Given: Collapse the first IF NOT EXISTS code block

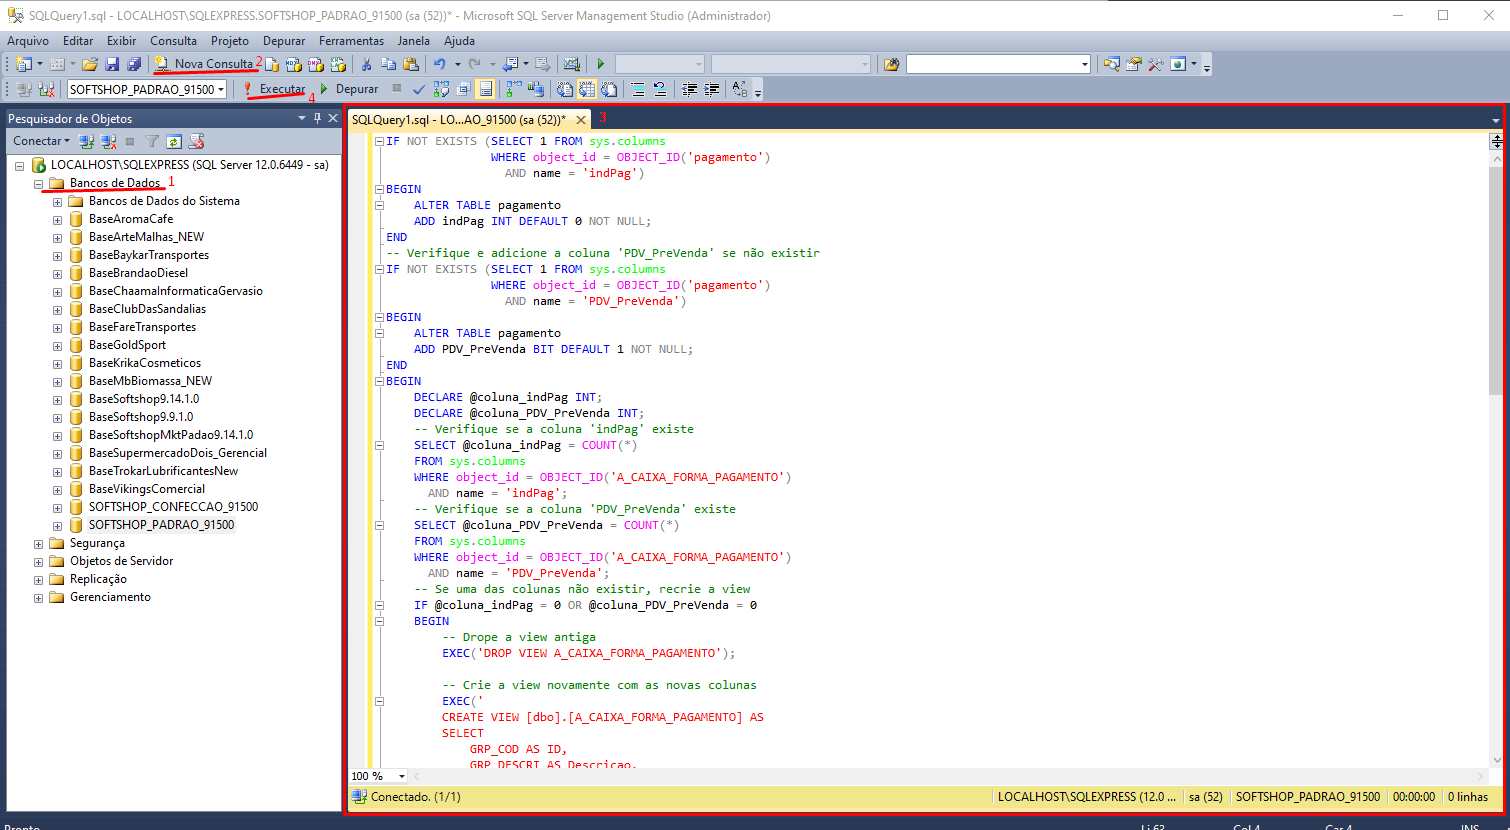Looking at the screenshot, I should [x=379, y=141].
